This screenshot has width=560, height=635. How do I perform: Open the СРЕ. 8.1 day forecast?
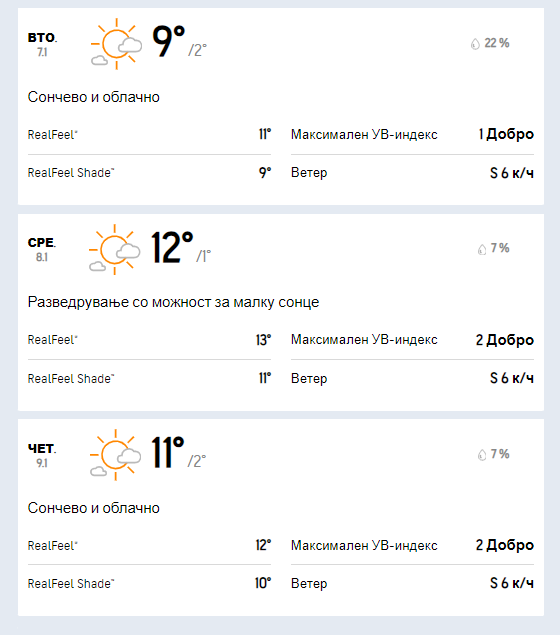click(x=42, y=249)
